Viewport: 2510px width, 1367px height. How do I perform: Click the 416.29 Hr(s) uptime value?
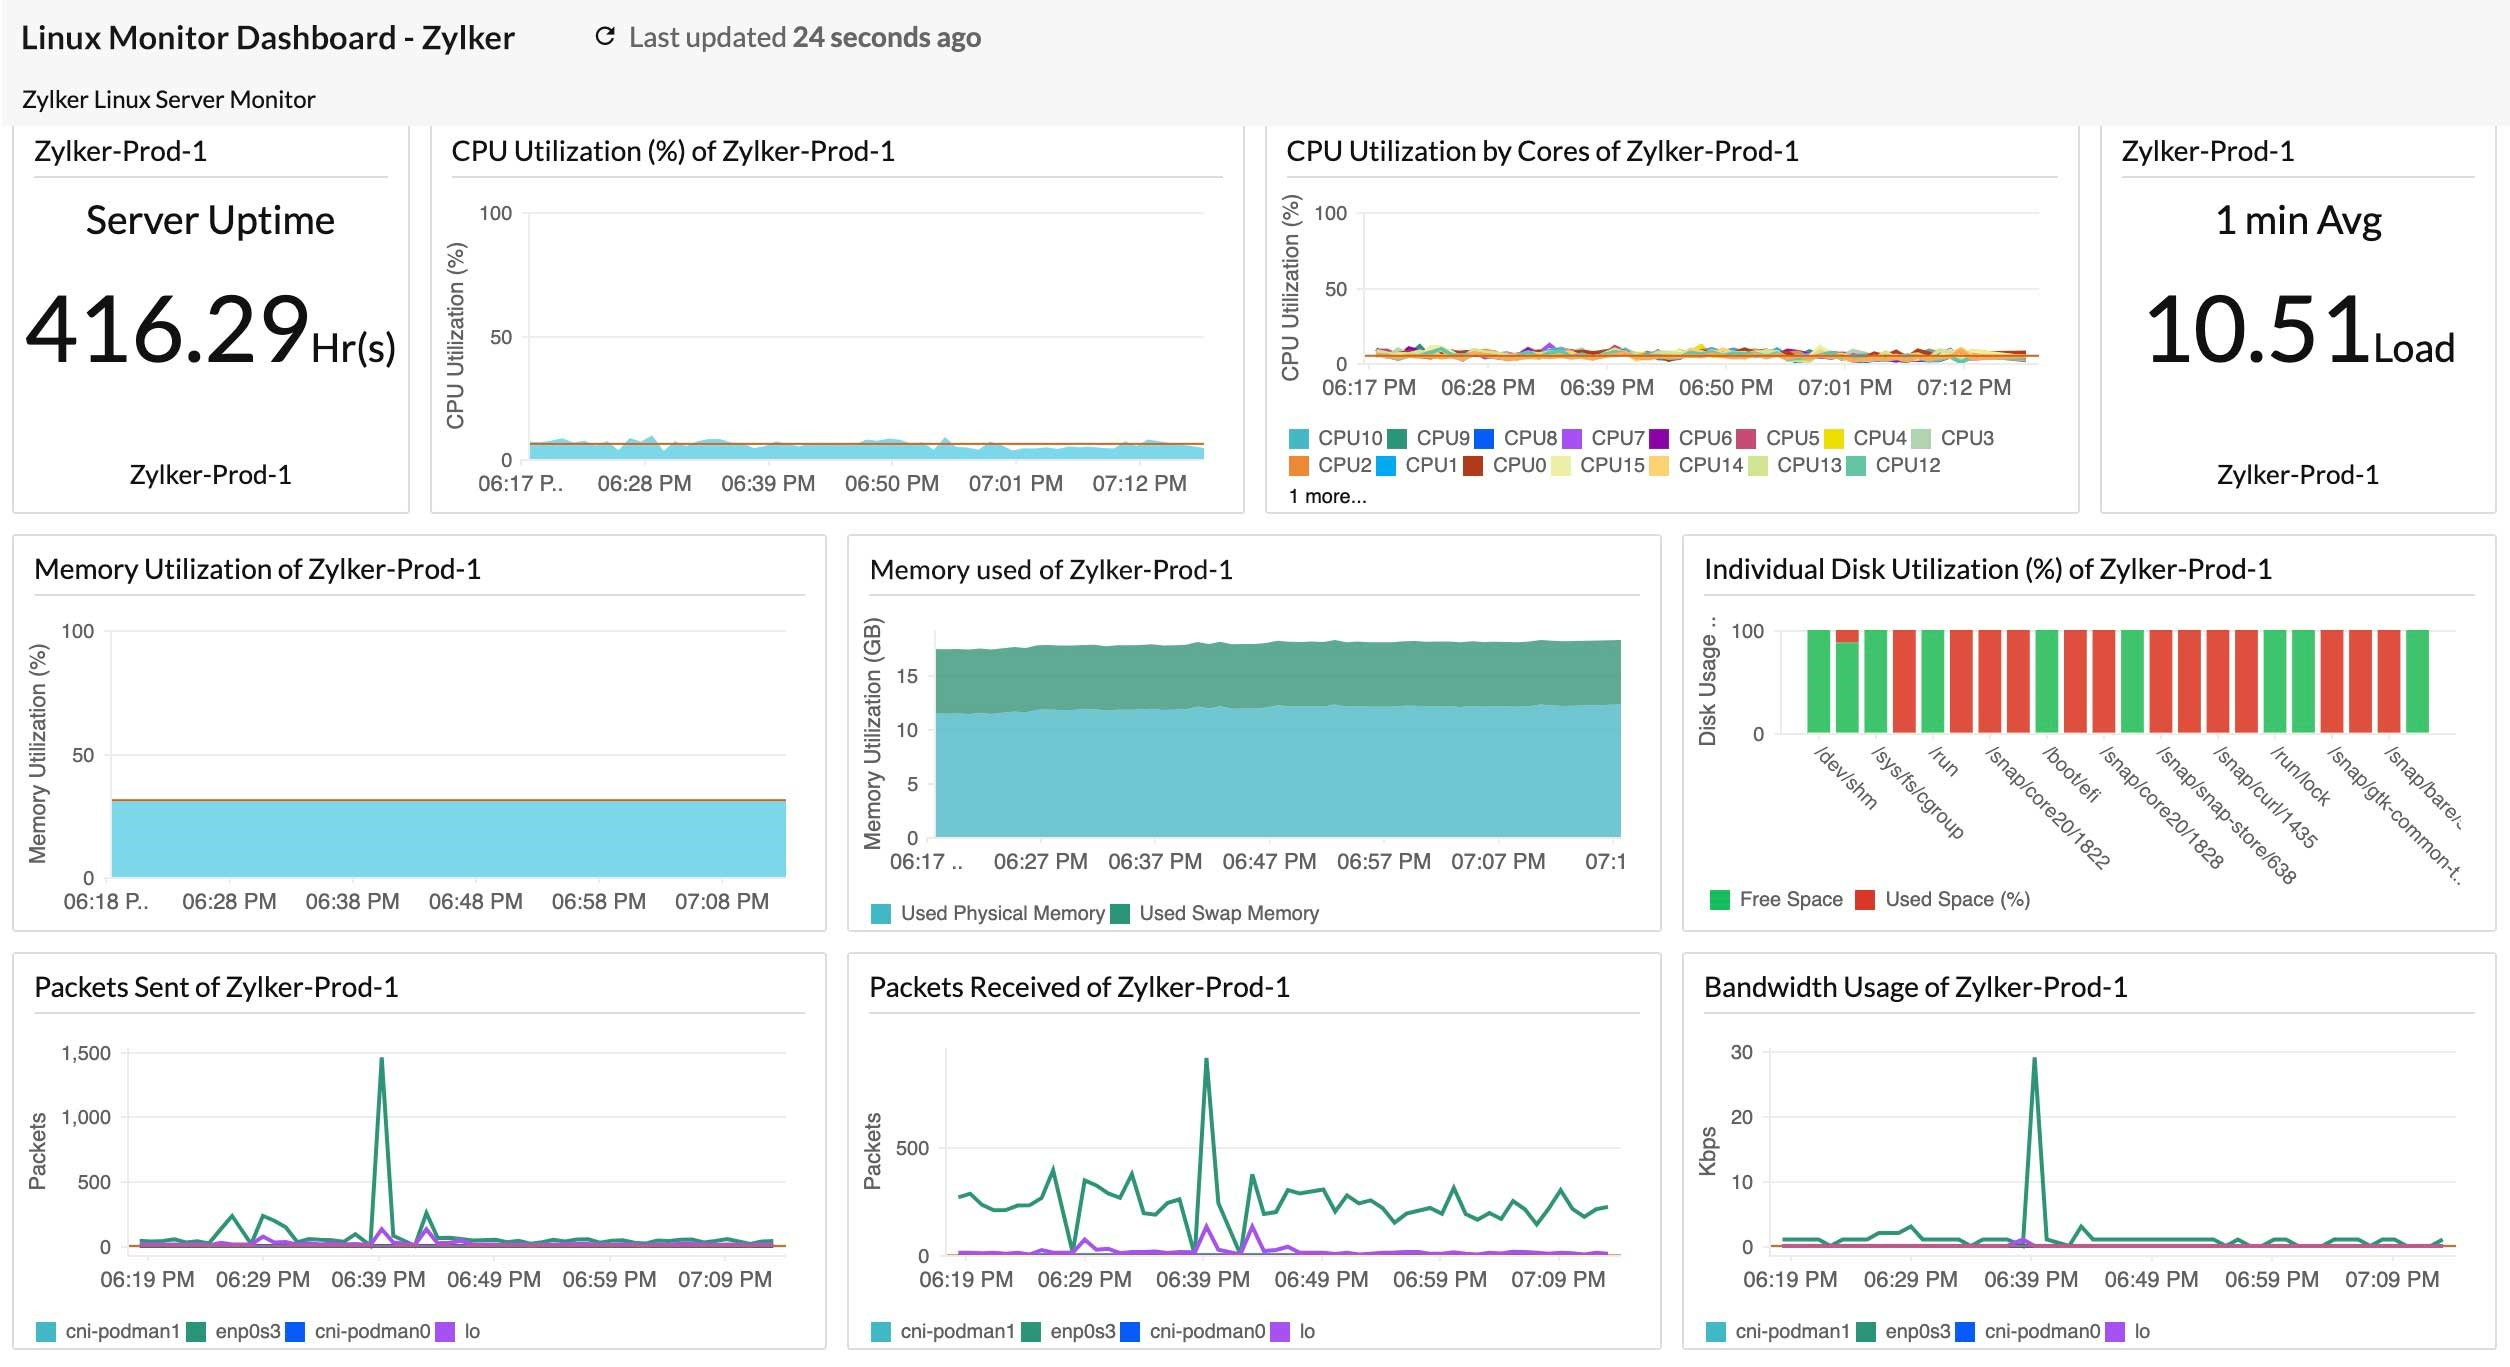[x=210, y=330]
